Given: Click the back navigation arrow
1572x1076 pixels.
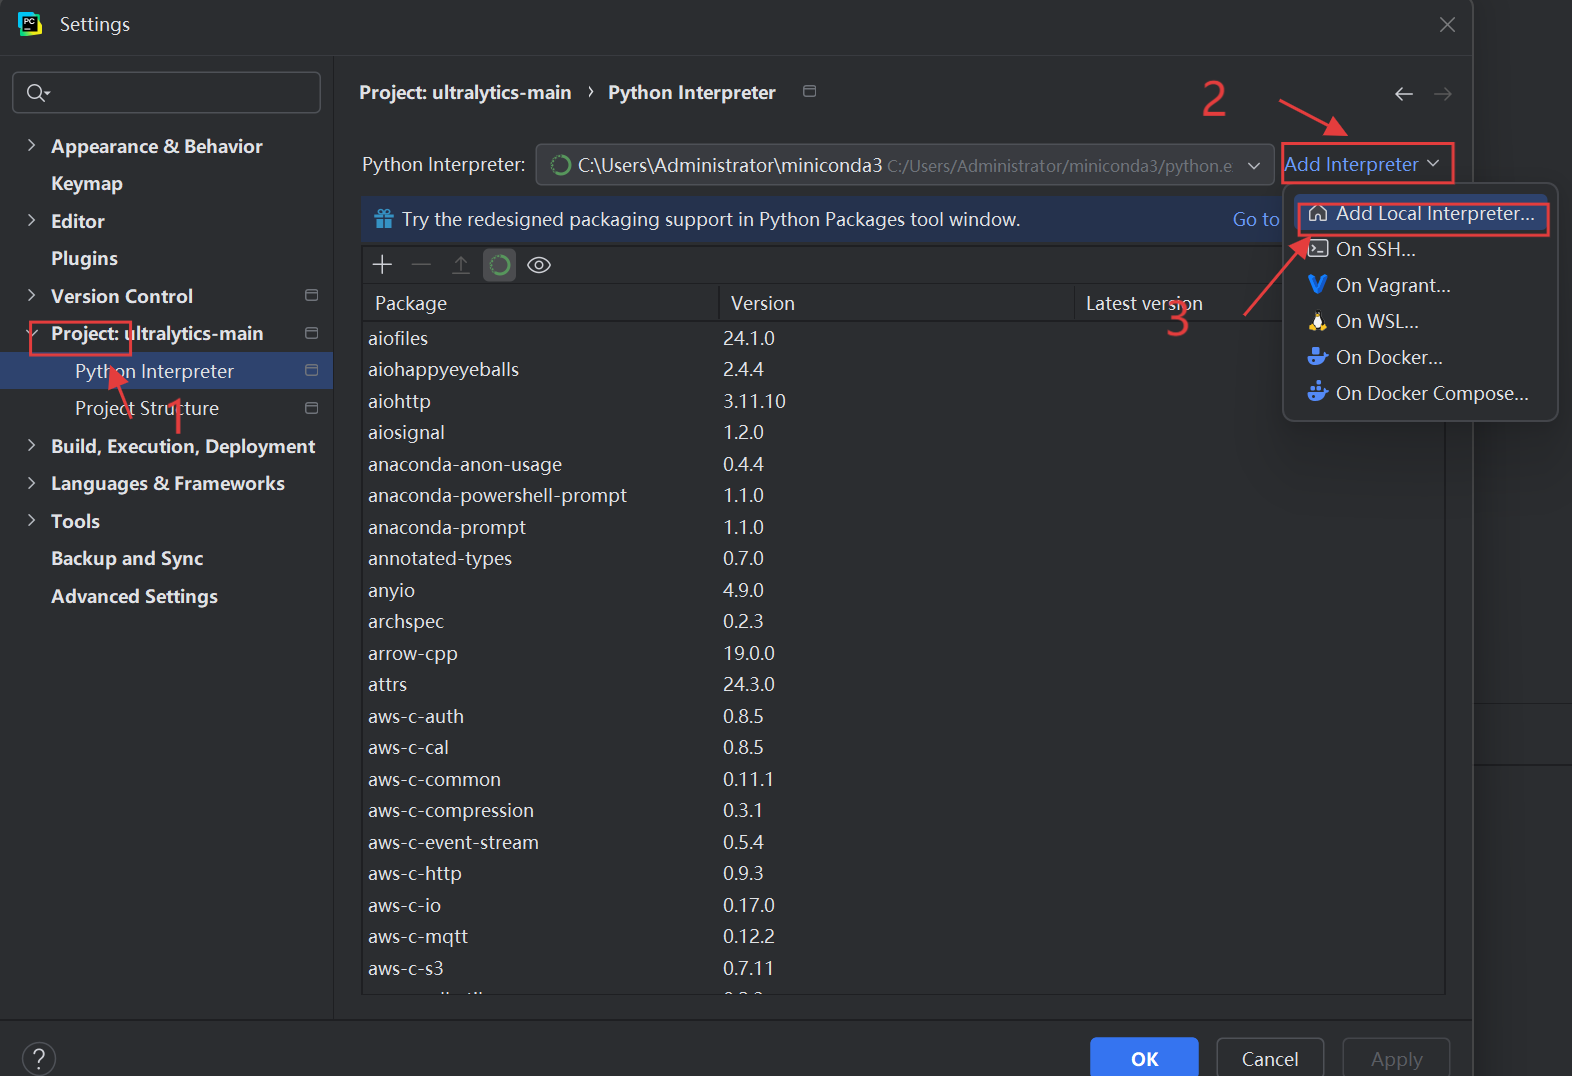Looking at the screenshot, I should 1404,94.
